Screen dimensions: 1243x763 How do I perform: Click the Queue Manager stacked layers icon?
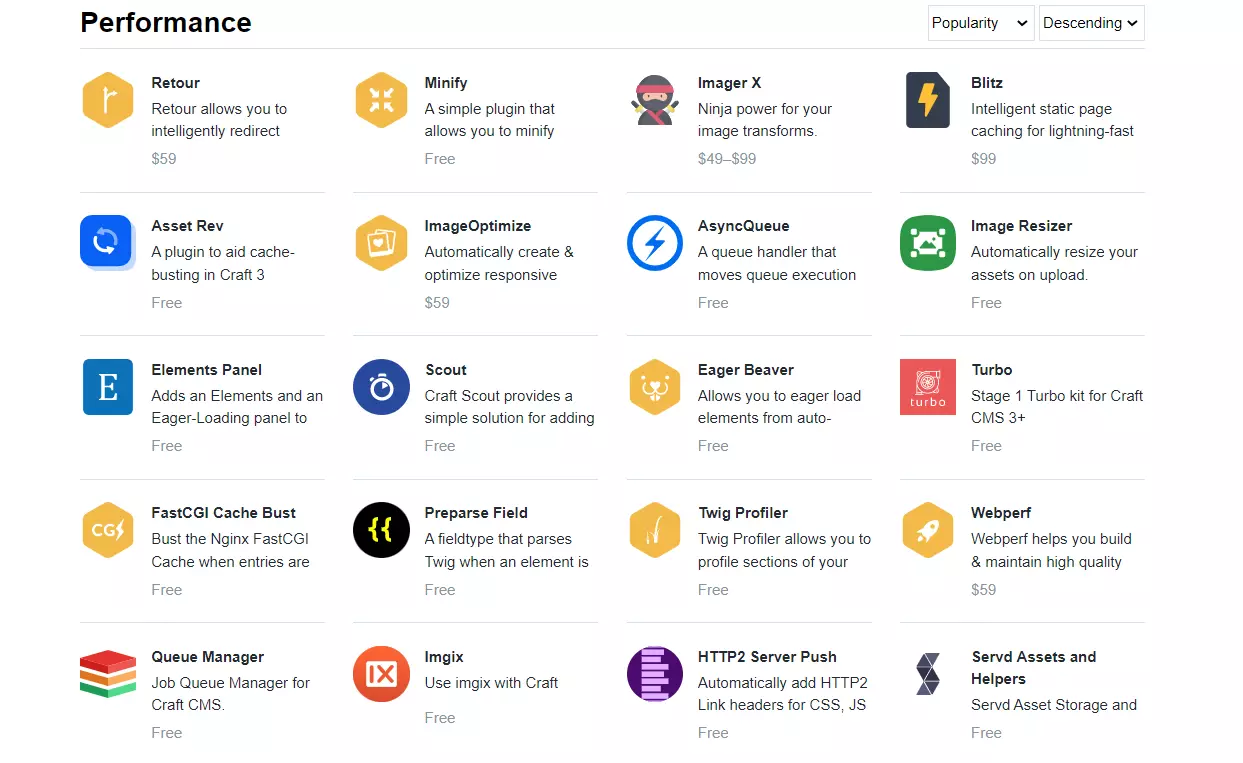(x=108, y=674)
